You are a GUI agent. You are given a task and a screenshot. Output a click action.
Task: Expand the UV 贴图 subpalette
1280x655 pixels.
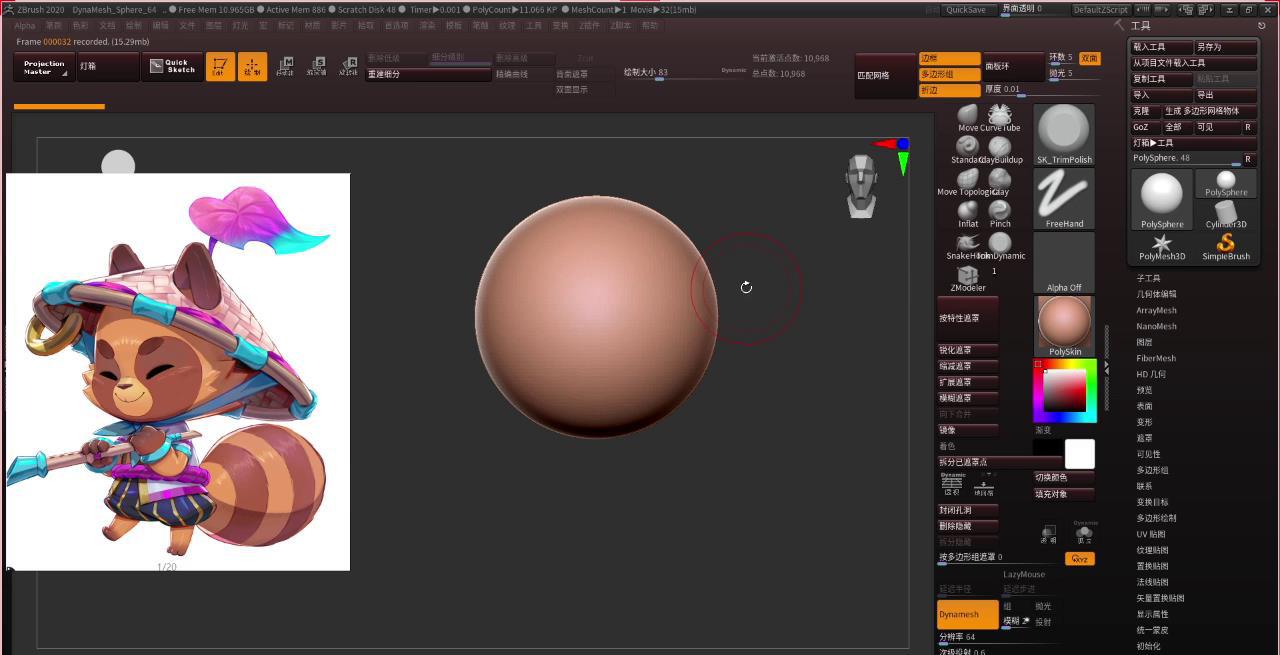(1151, 534)
